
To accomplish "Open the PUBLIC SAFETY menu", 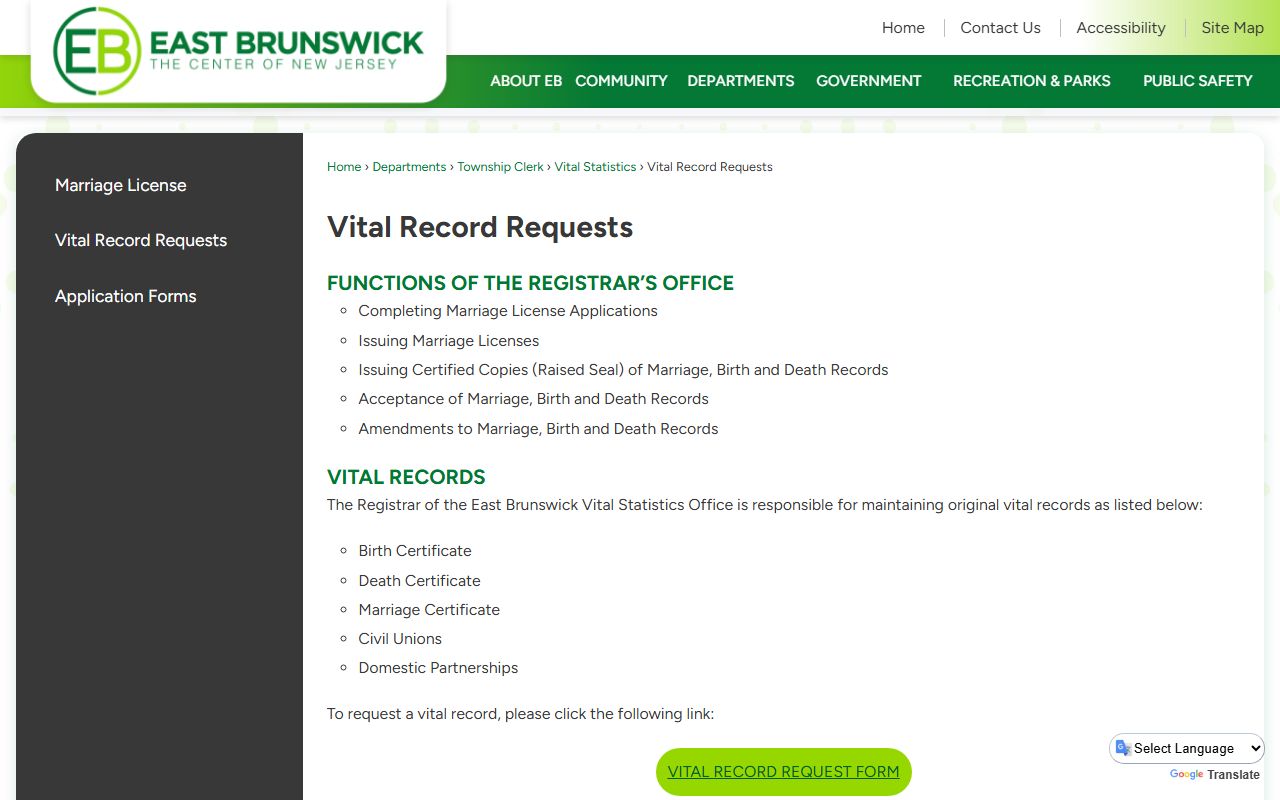I will (1198, 81).
